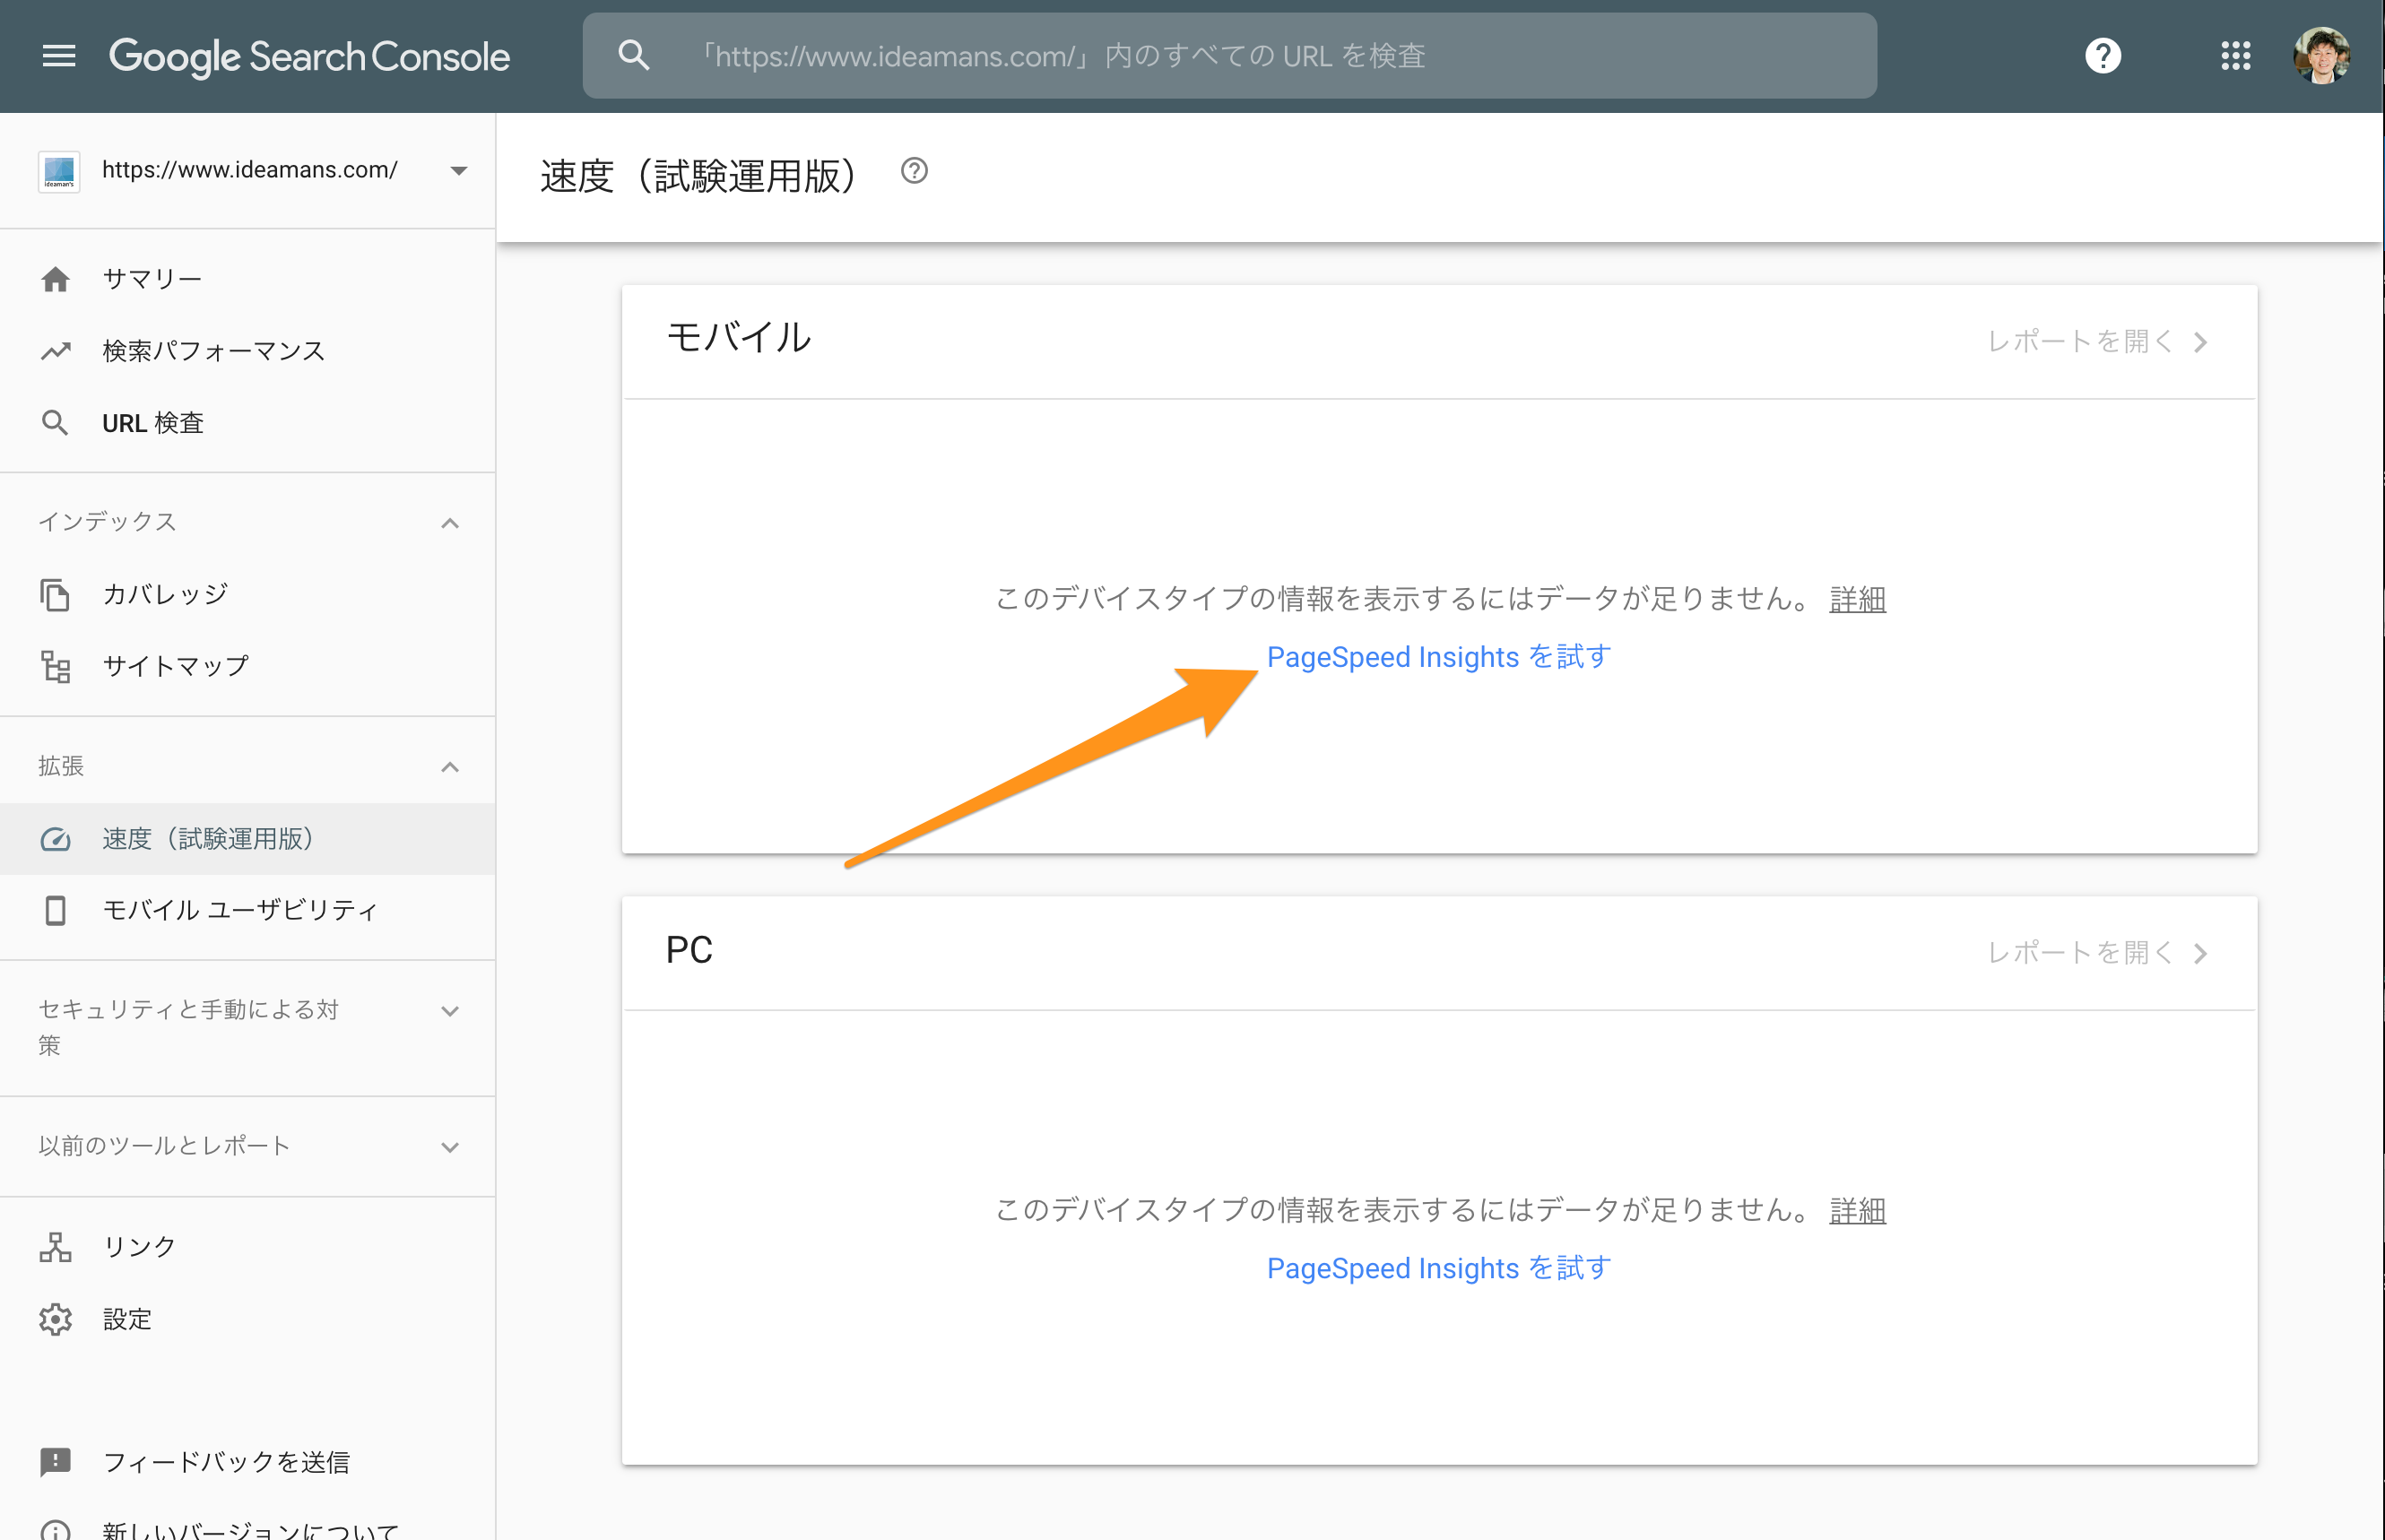The width and height of the screenshot is (2385, 1540).
Task: Collapse the 拡張 section
Action: [450, 767]
